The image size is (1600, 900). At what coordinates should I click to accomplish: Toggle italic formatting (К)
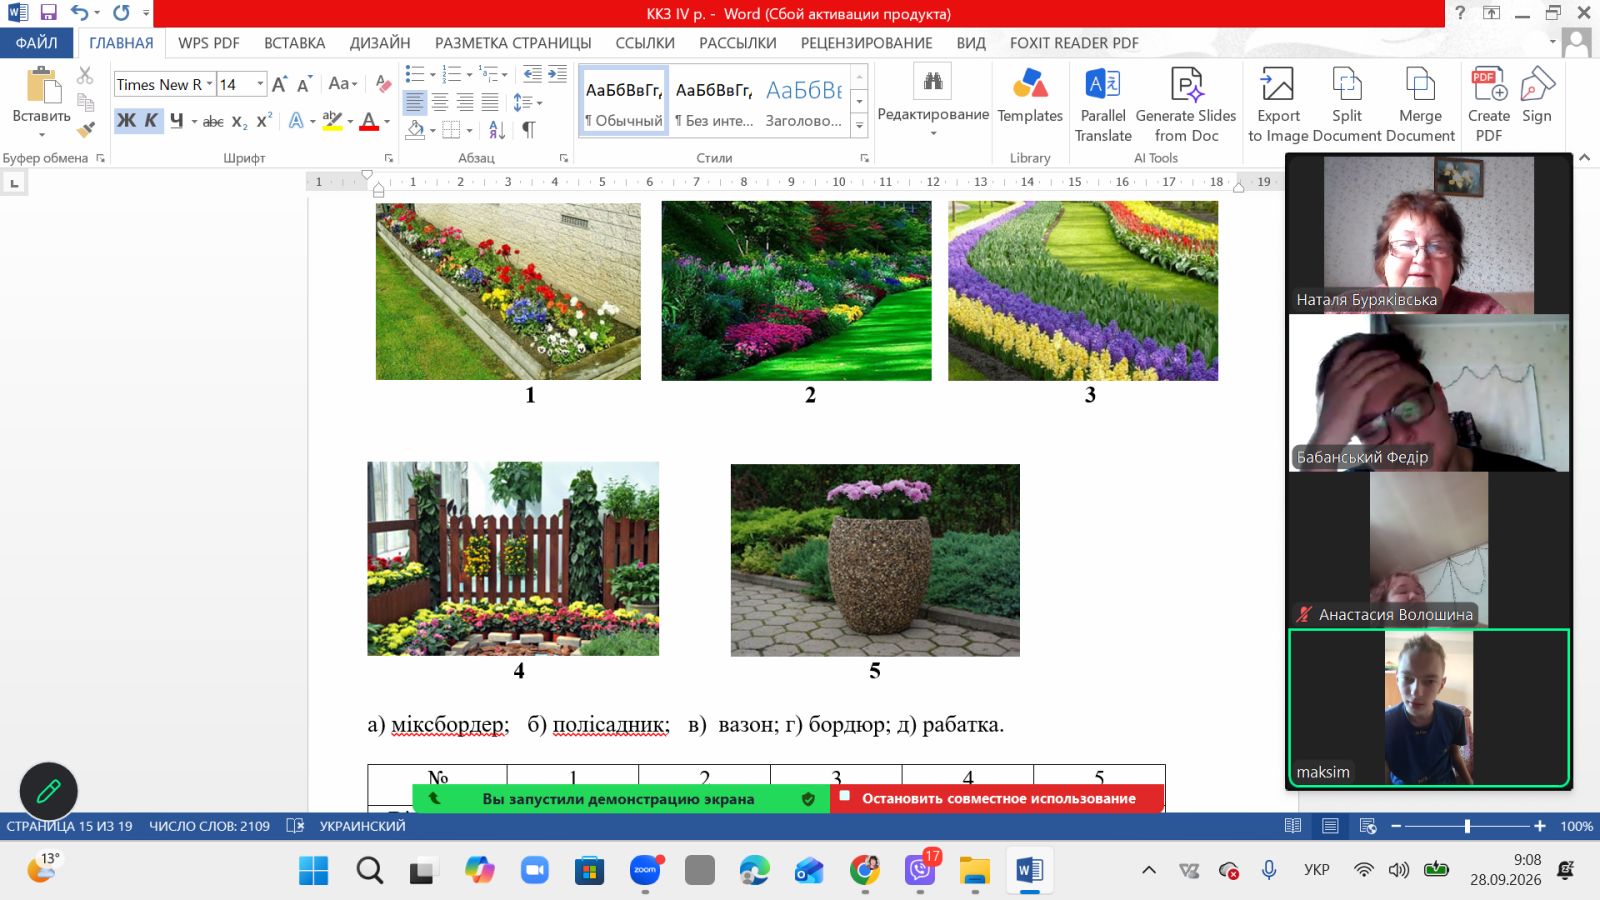pos(151,121)
